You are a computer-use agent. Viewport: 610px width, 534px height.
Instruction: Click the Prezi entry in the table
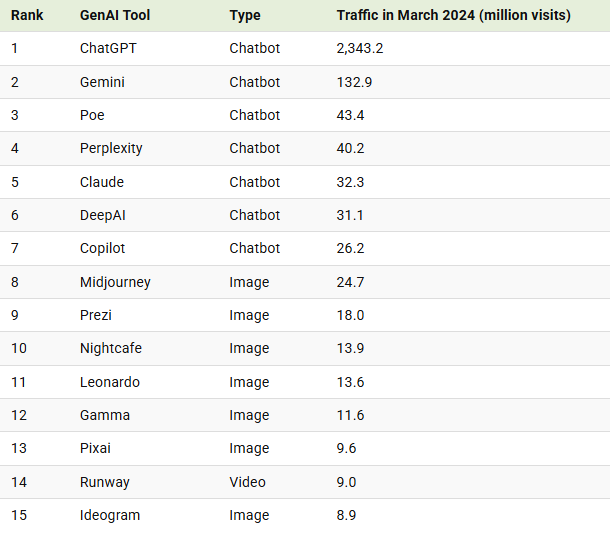[x=96, y=315]
